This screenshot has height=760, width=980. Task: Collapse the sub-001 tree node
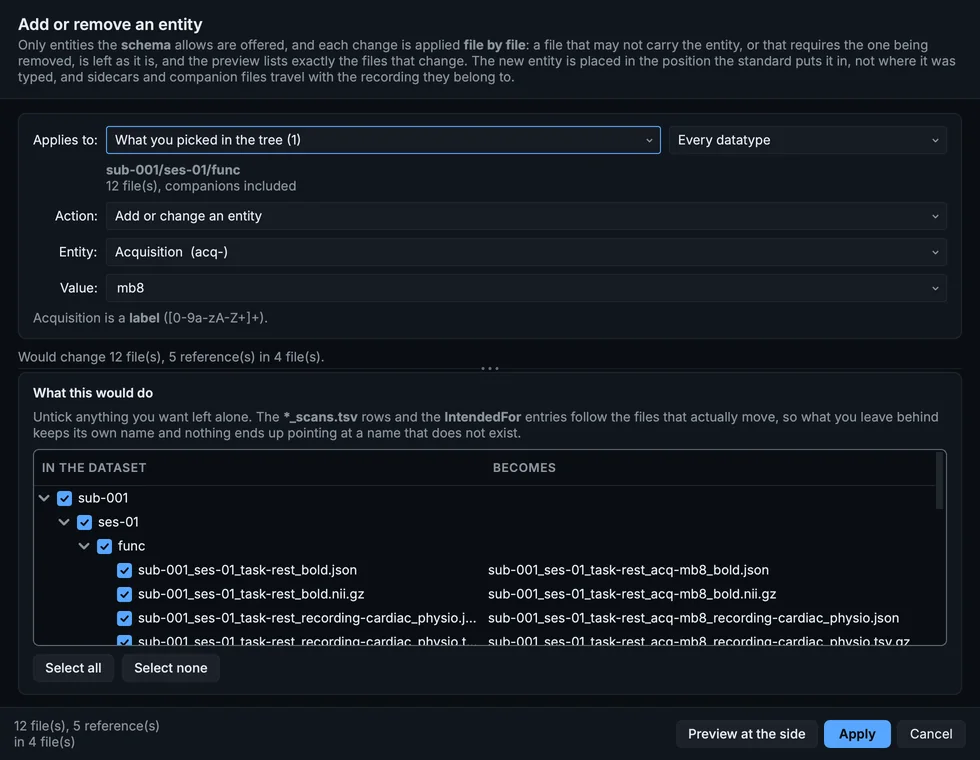pyautogui.click(x=44, y=498)
